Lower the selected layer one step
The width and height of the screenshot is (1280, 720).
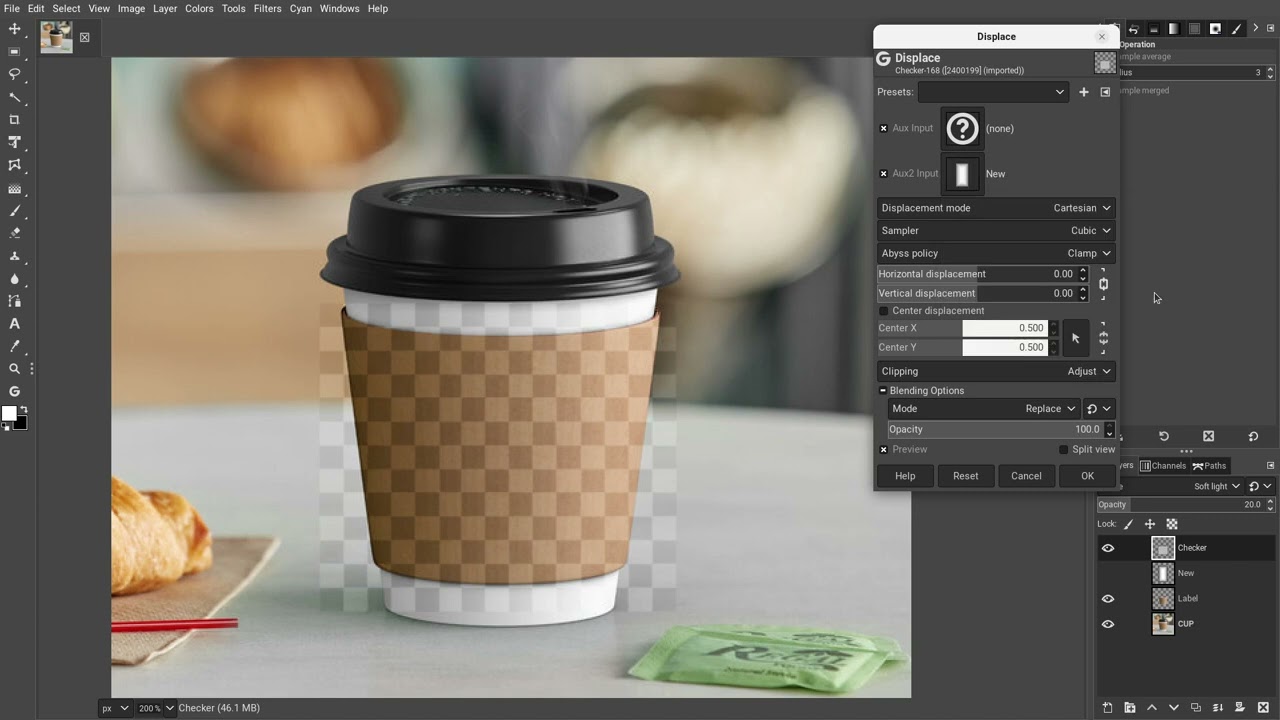1173,707
